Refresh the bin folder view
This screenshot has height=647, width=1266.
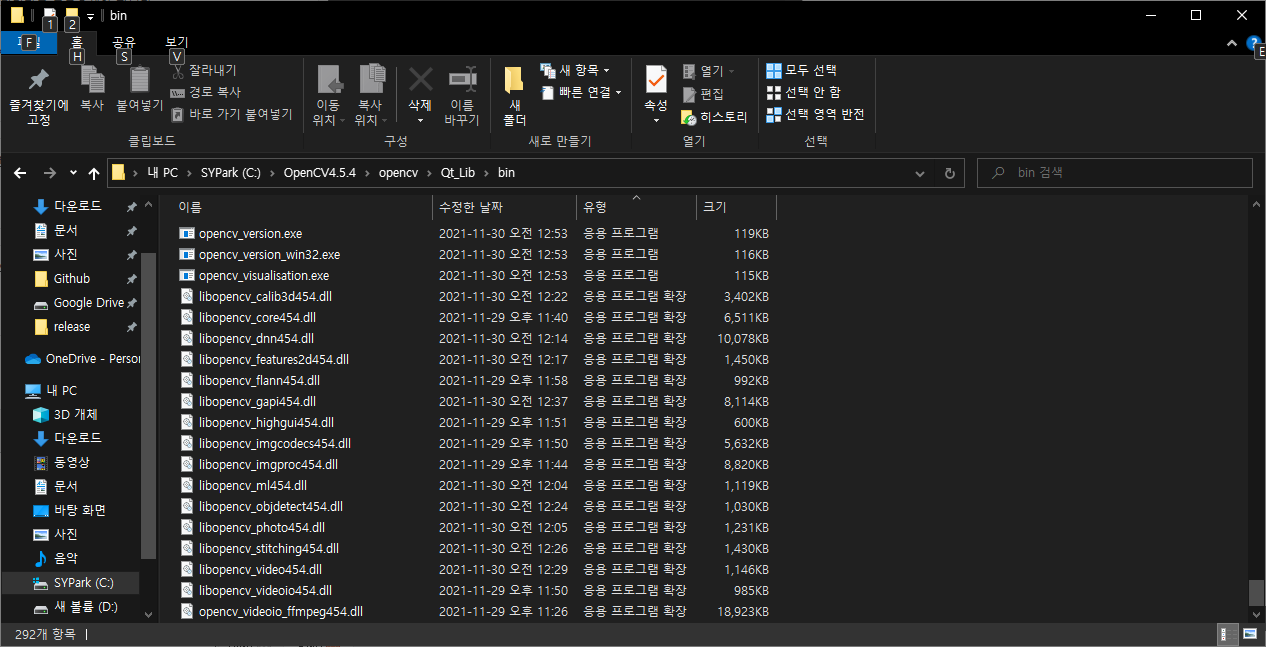(949, 173)
